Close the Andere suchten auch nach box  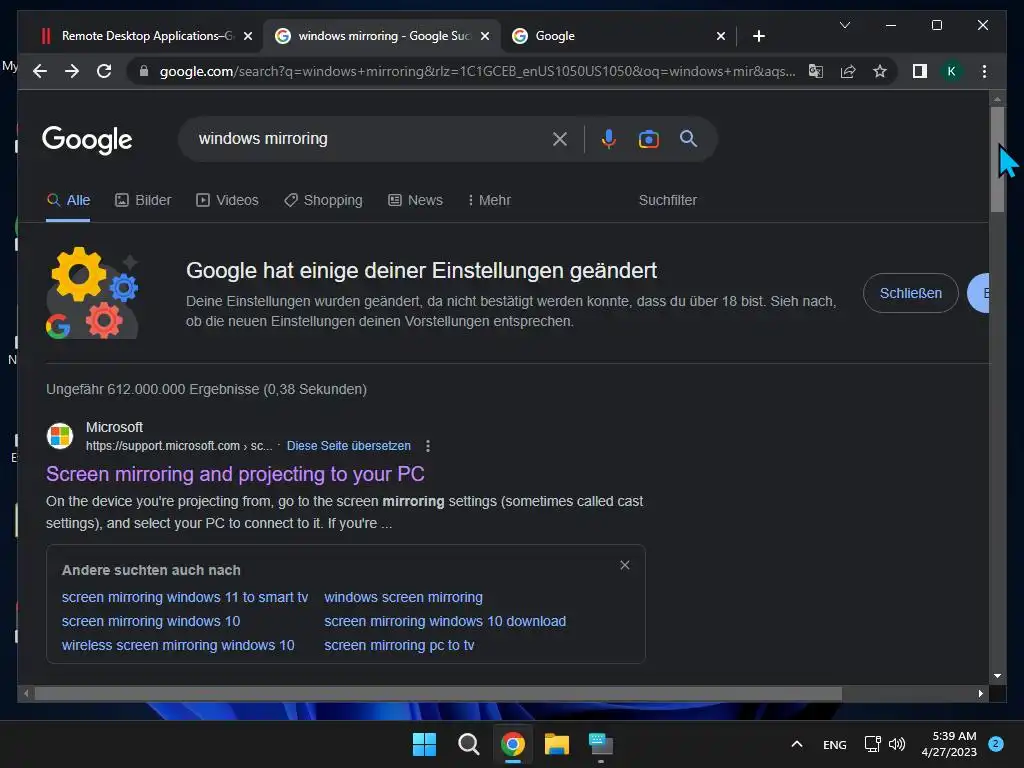click(x=625, y=565)
